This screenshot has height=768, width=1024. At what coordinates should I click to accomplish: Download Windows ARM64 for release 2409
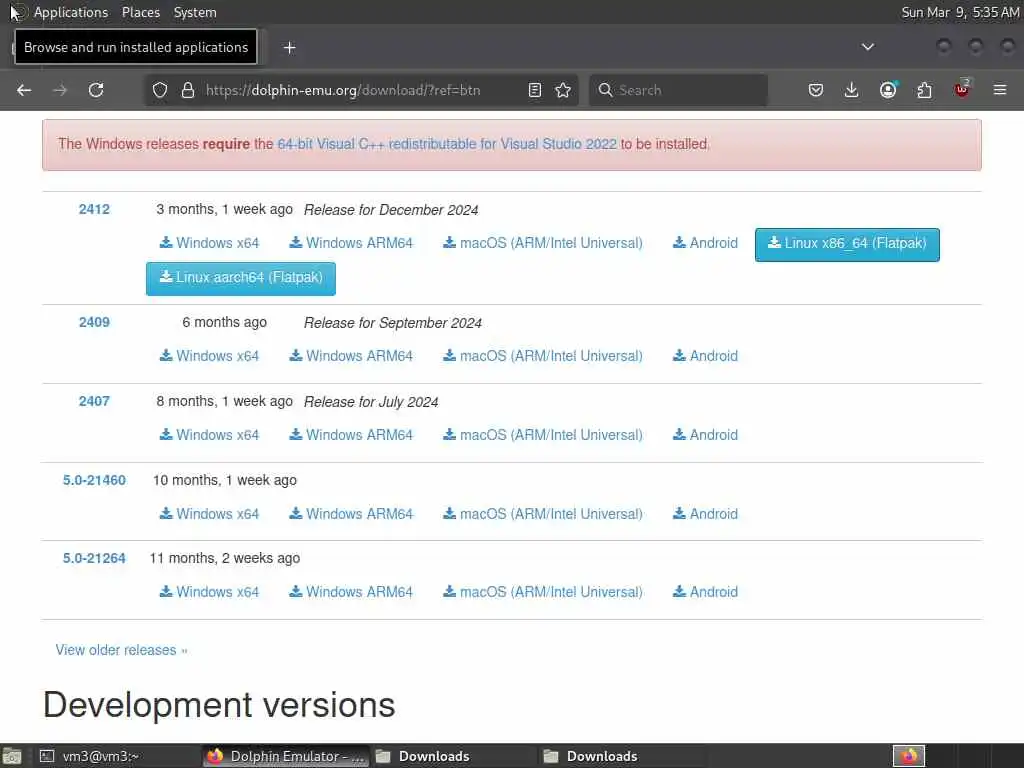click(x=351, y=356)
